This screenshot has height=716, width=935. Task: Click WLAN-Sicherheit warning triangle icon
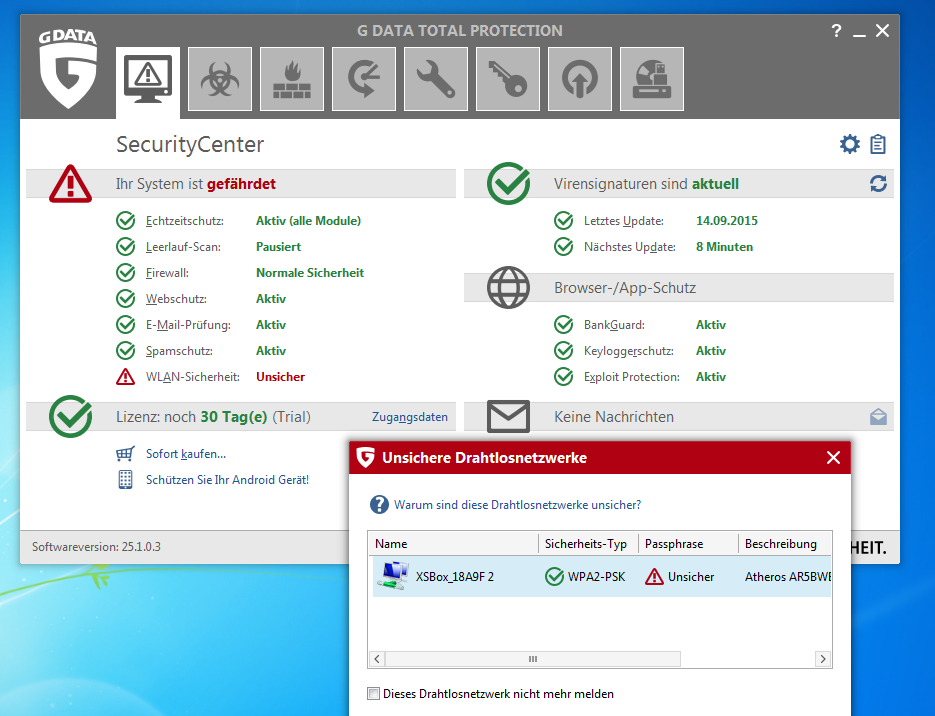click(x=125, y=377)
